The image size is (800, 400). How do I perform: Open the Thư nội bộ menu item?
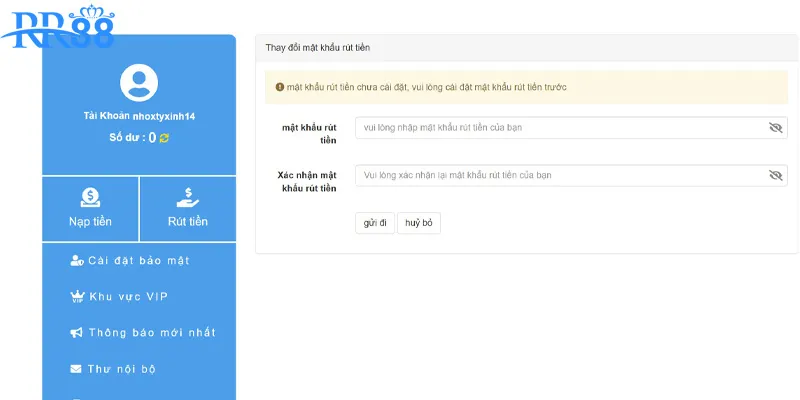pos(122,369)
